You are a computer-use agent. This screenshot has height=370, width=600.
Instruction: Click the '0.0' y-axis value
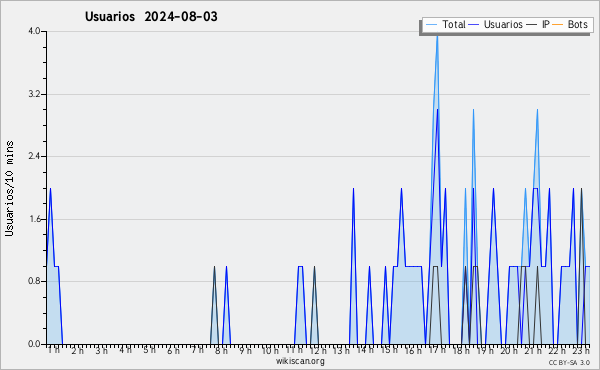point(34,344)
